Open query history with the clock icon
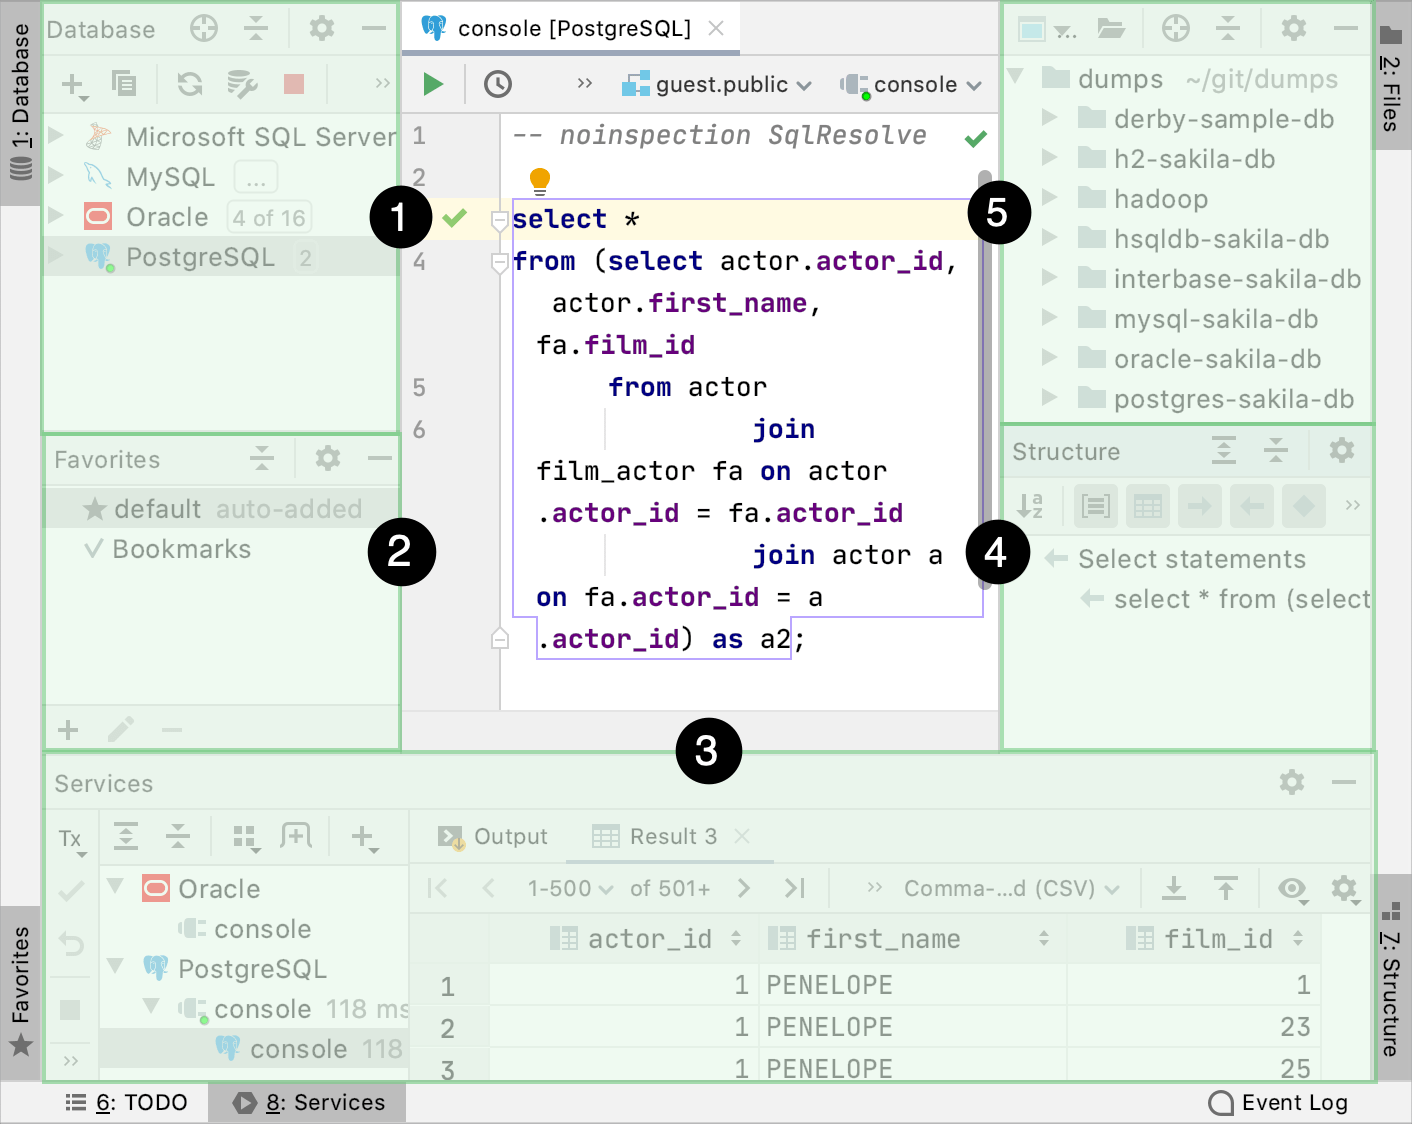This screenshot has width=1412, height=1124. click(497, 84)
